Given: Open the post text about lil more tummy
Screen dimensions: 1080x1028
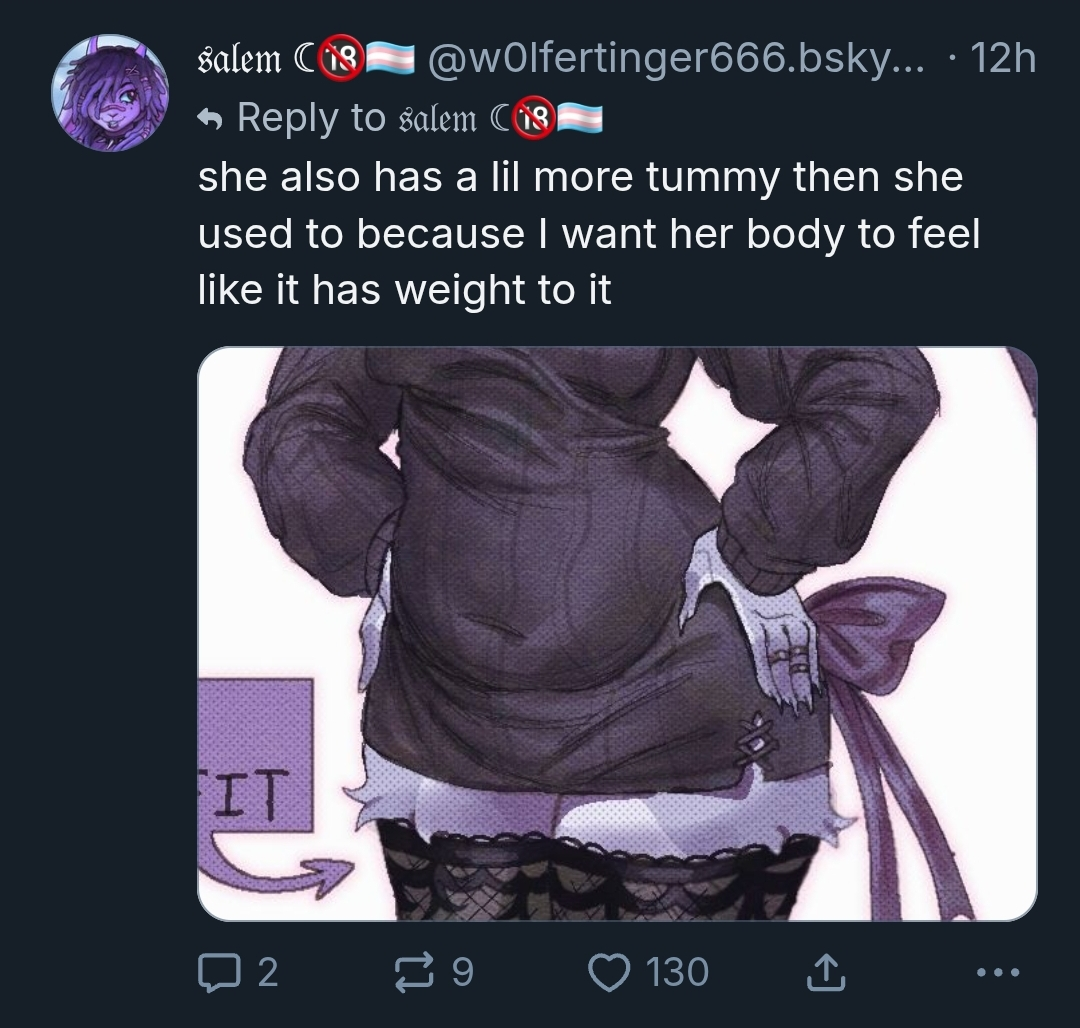Looking at the screenshot, I should click(x=588, y=233).
